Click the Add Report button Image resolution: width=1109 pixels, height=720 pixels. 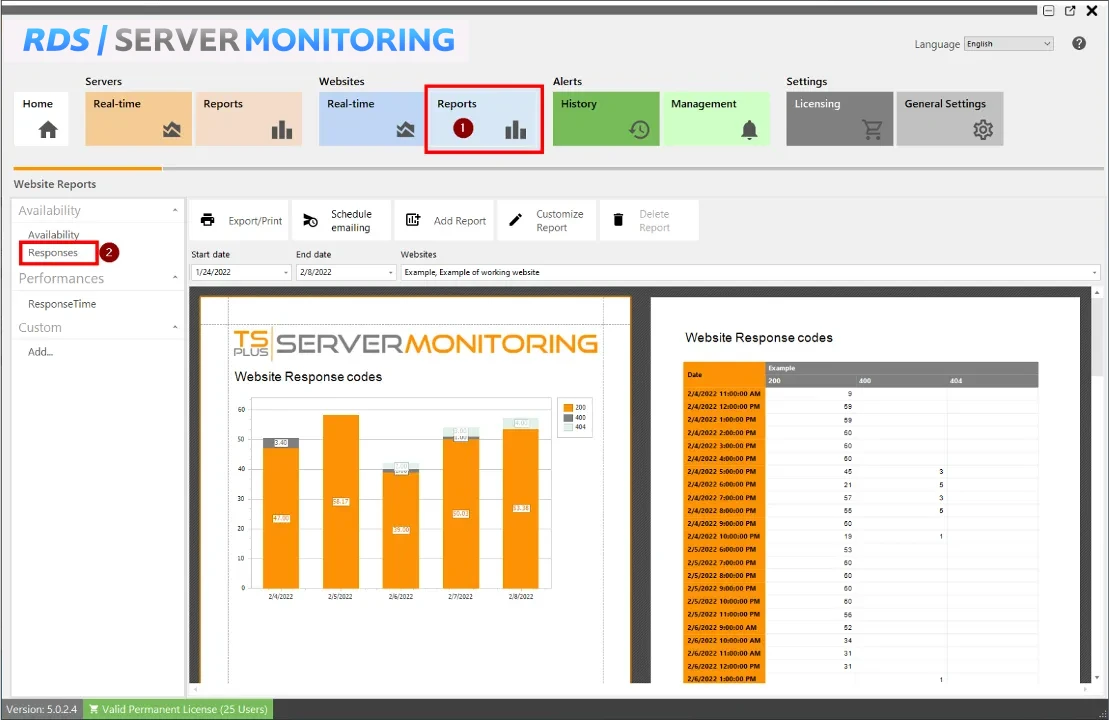click(x=446, y=221)
